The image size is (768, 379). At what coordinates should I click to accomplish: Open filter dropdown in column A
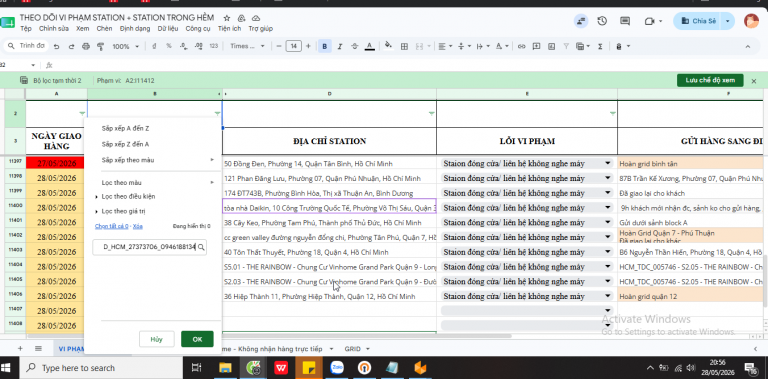click(x=82, y=114)
